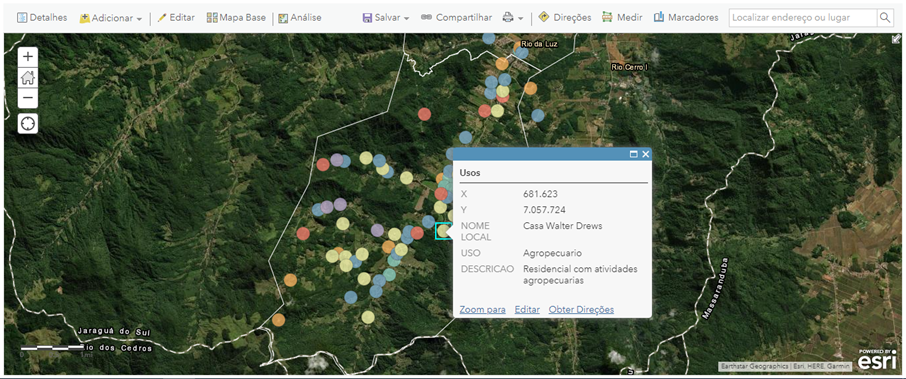Open the Mapa Base gallery
This screenshot has width=906, height=379.
click(236, 17)
